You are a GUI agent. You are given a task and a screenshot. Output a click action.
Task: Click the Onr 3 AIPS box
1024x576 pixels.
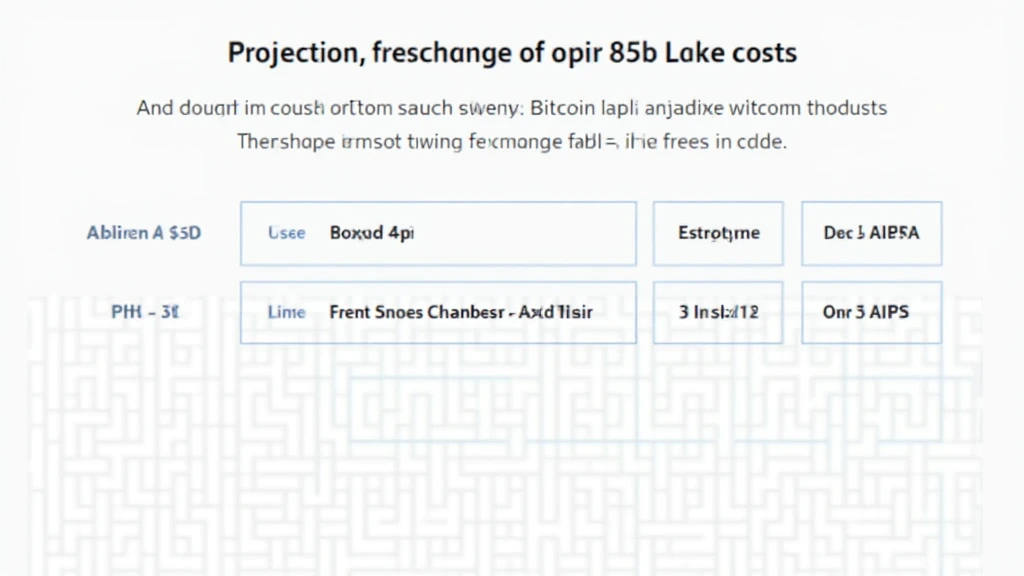[871, 312]
